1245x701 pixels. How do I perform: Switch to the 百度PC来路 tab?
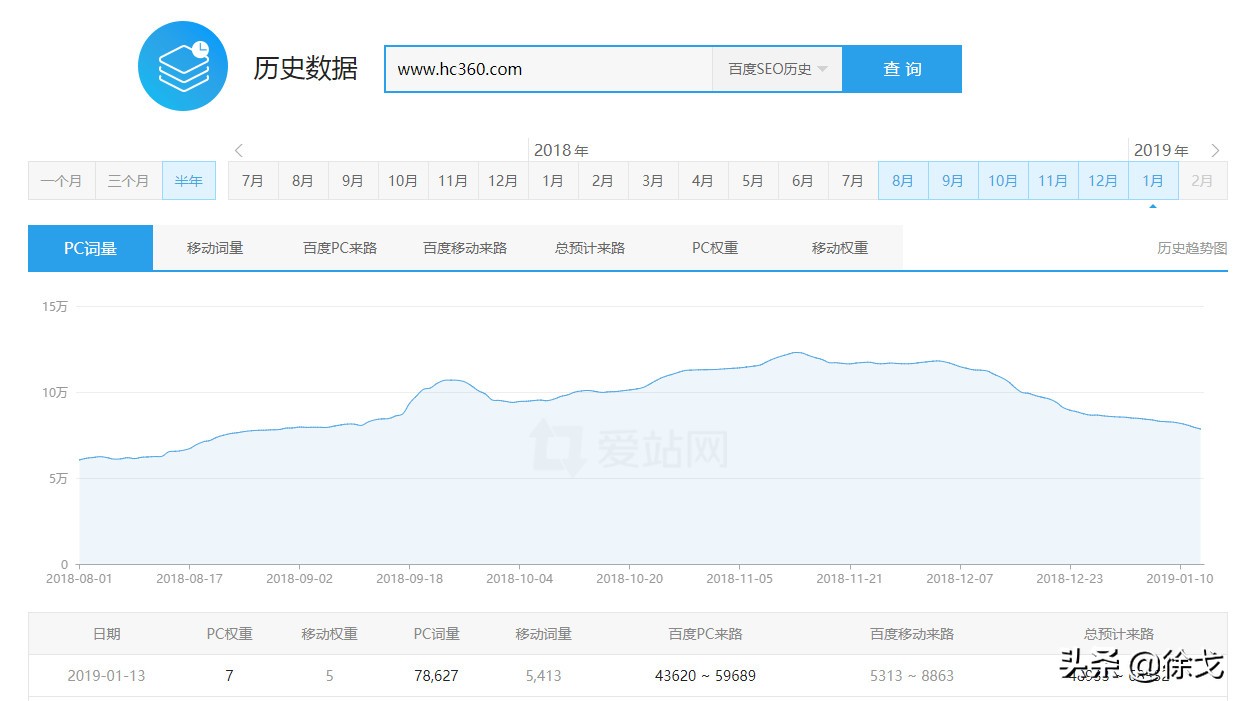tap(338, 246)
